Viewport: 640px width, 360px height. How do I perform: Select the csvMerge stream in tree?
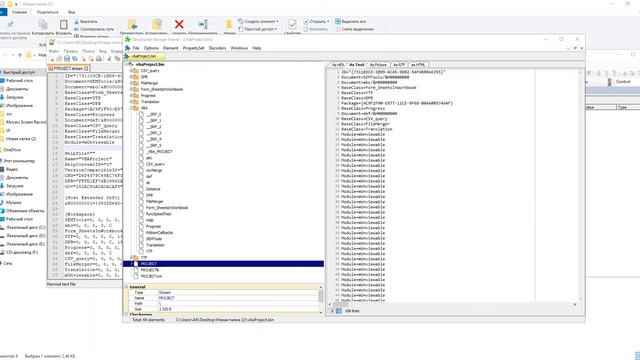(x=154, y=170)
